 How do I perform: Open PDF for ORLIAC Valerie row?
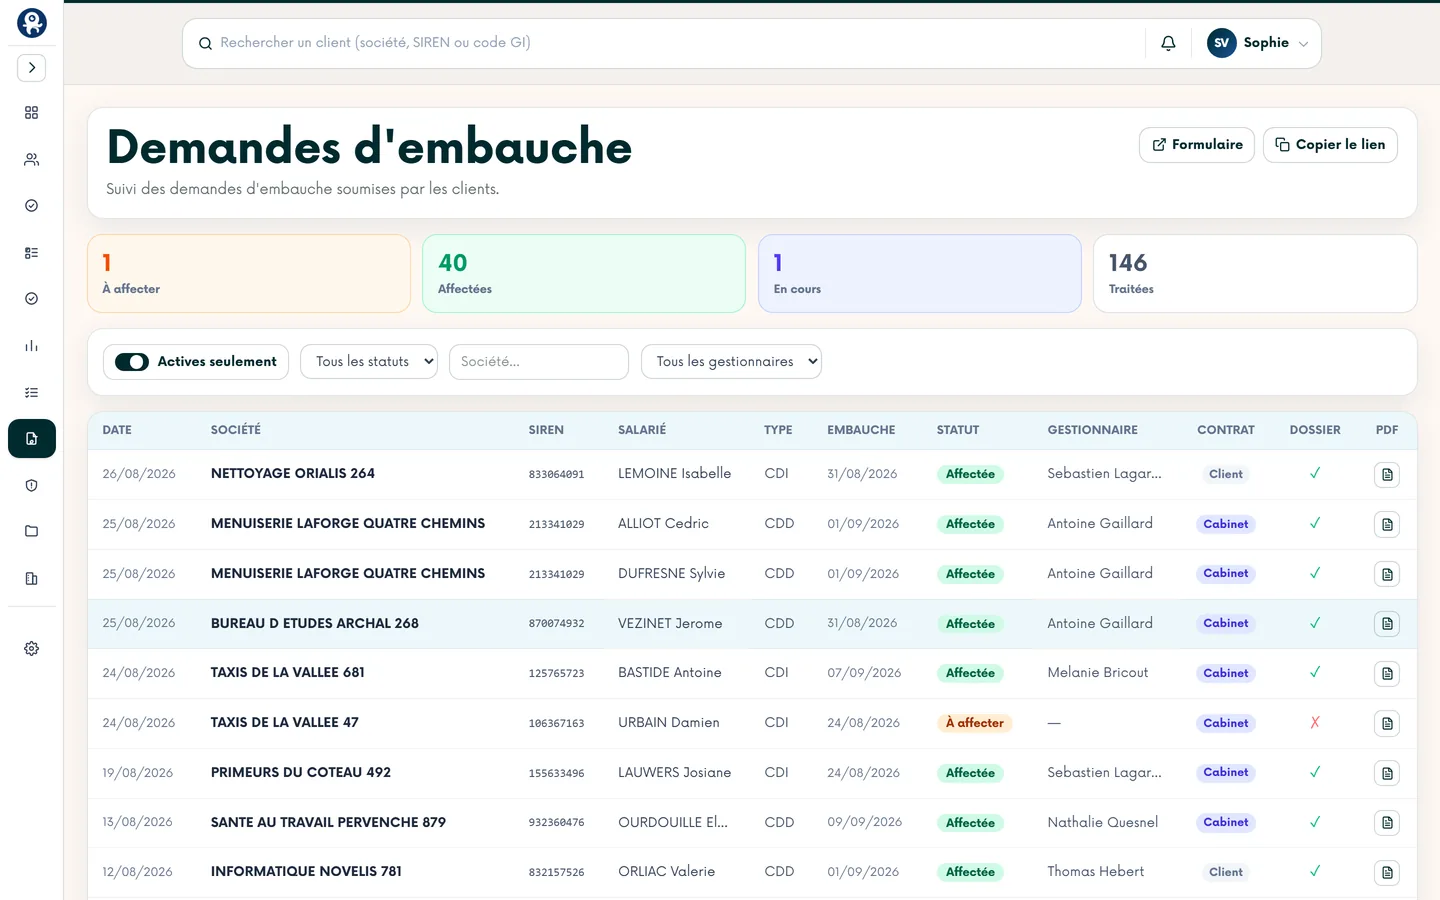1387,872
